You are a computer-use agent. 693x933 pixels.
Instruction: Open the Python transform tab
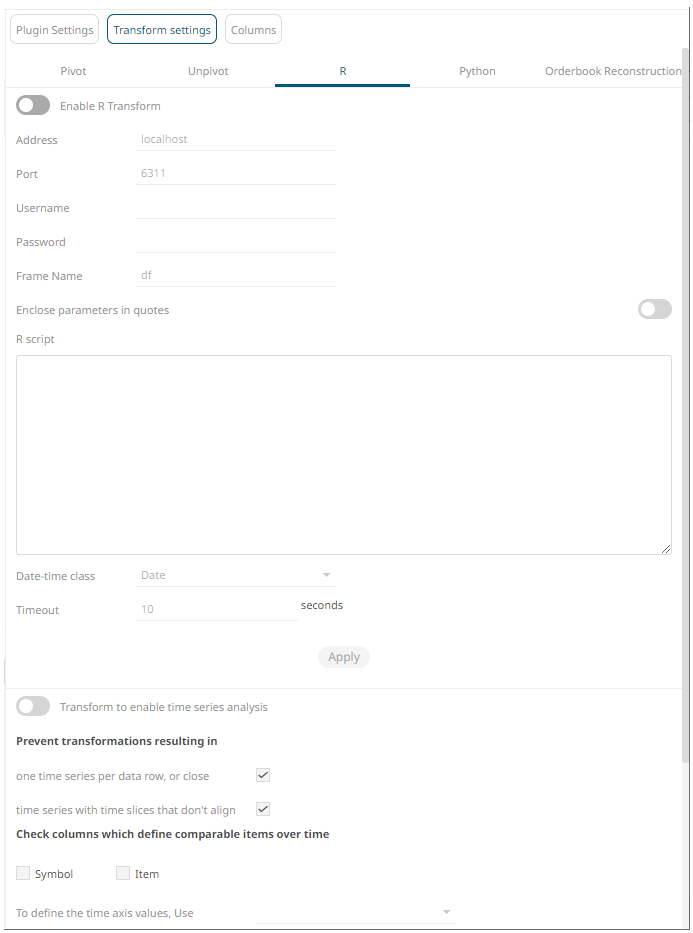pyautogui.click(x=477, y=71)
